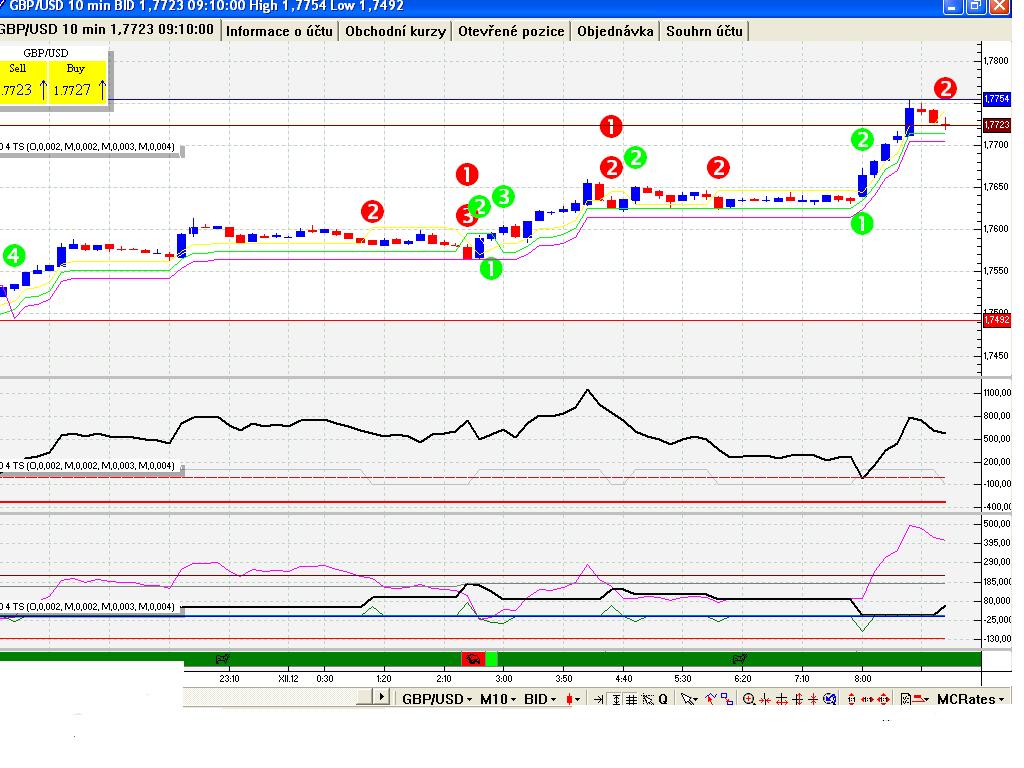Click the red double vertical bar icon
This screenshot has width=1024, height=768.
pyautogui.click(x=797, y=699)
